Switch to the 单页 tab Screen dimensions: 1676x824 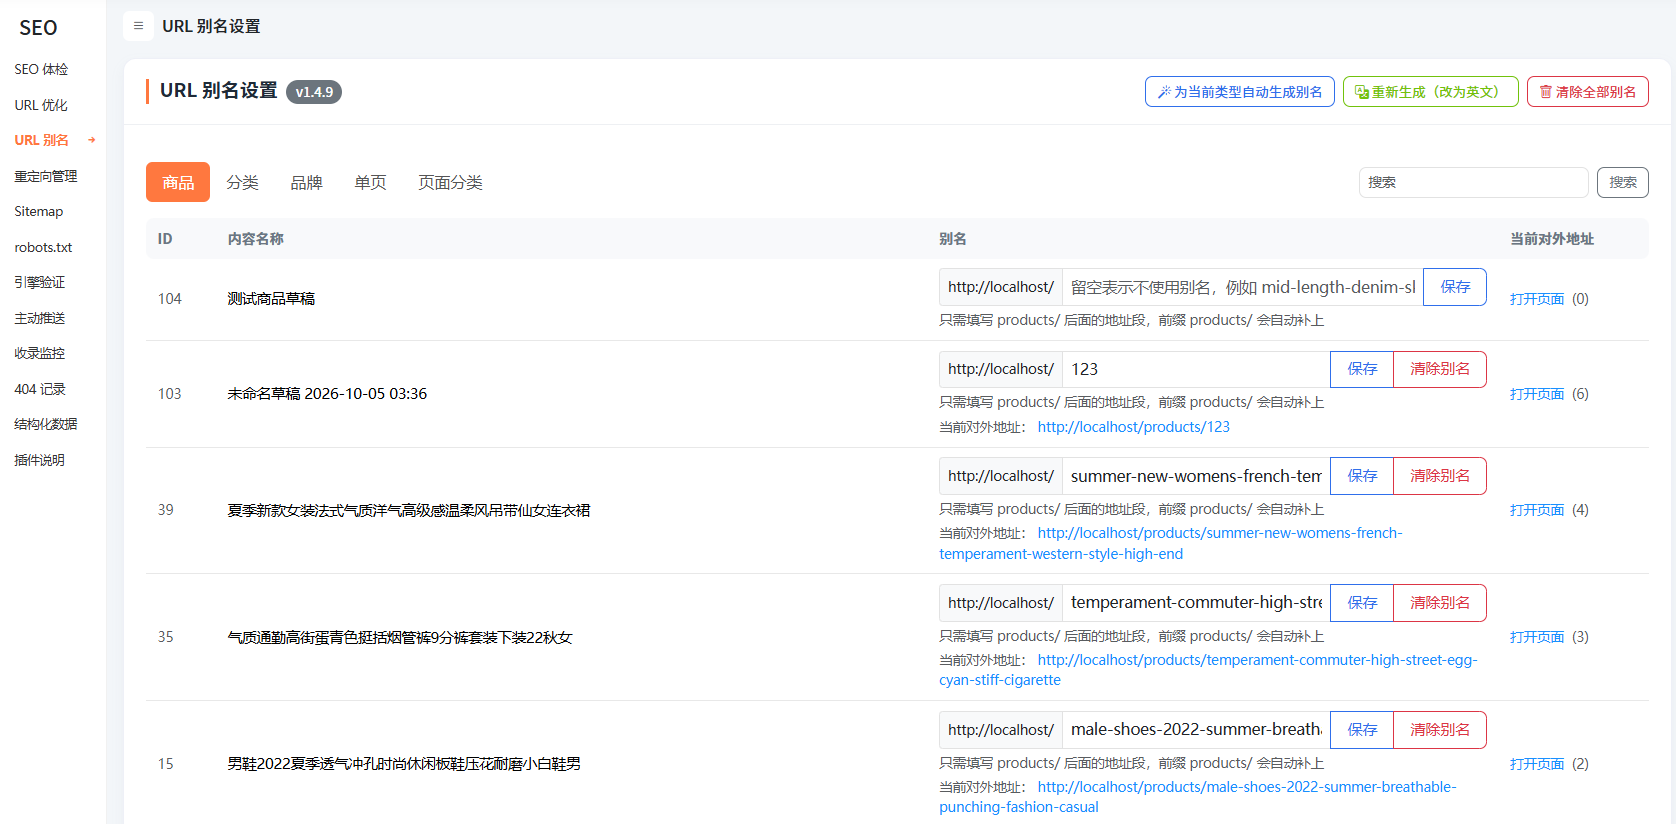pos(370,182)
